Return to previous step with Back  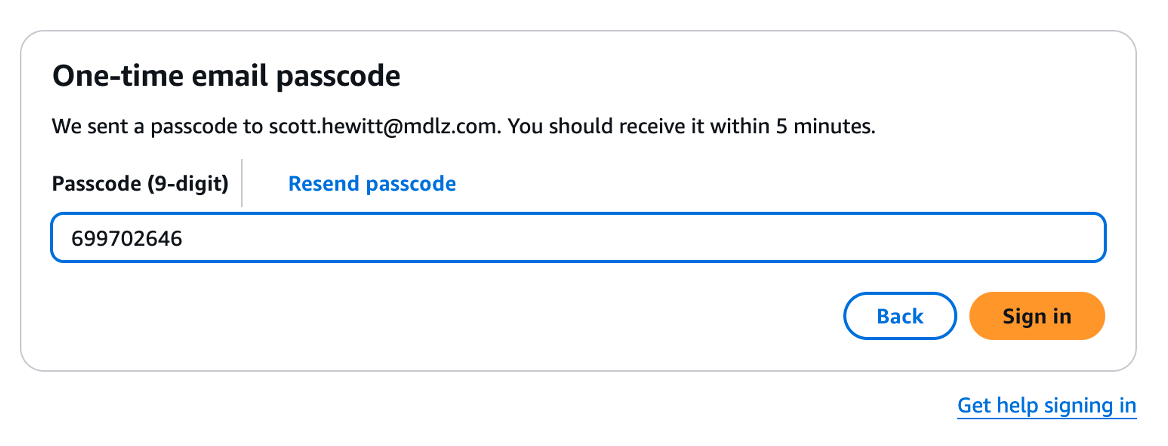899,317
